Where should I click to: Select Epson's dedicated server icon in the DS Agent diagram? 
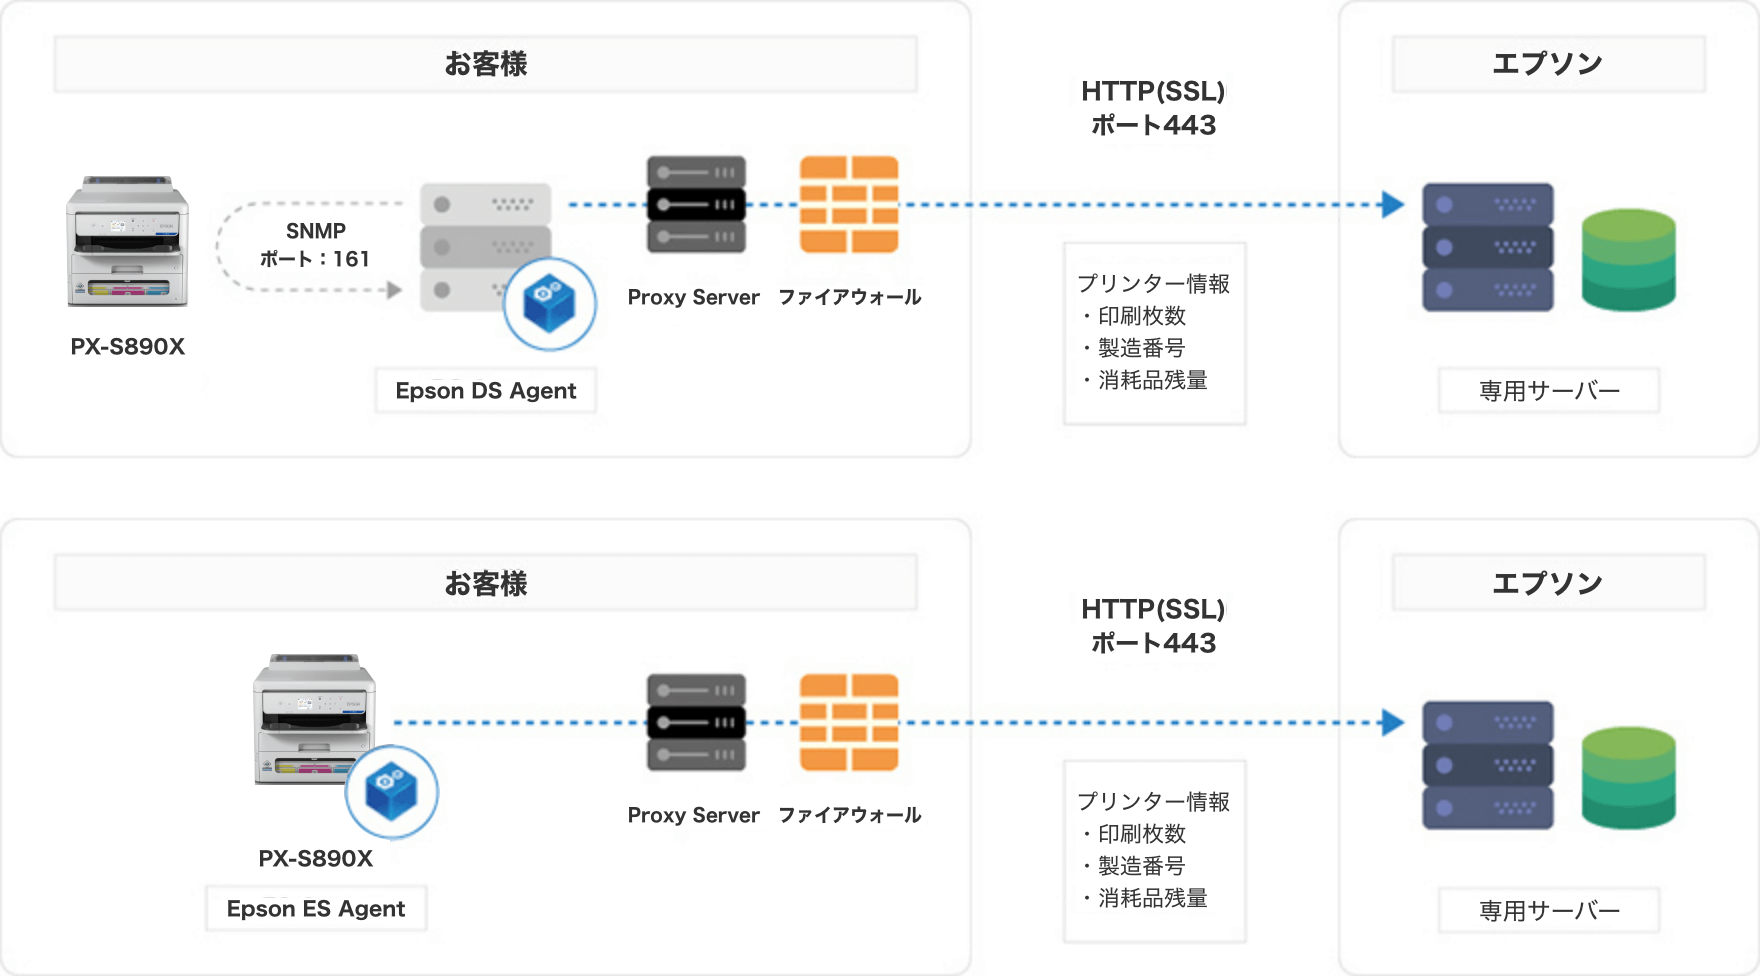[1487, 247]
